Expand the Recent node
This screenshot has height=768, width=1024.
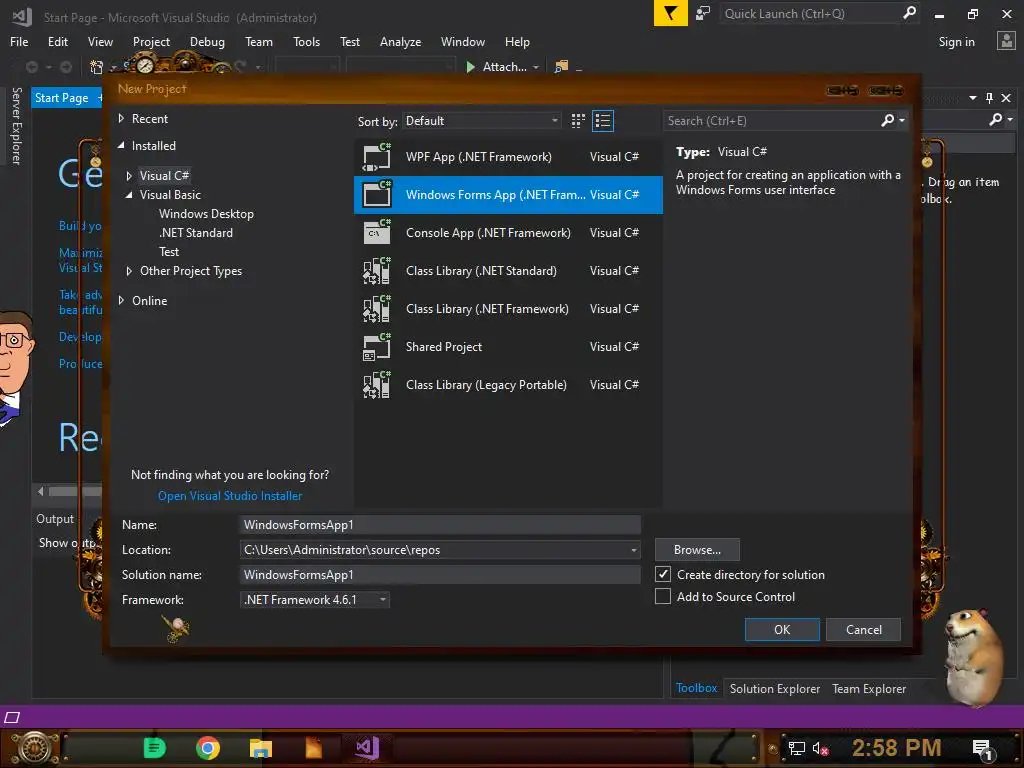coord(121,118)
